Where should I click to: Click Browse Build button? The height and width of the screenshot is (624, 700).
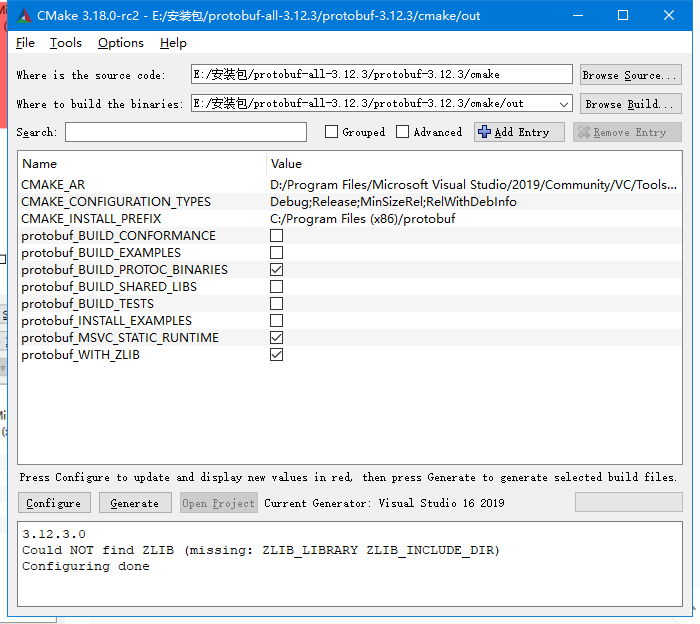[630, 104]
